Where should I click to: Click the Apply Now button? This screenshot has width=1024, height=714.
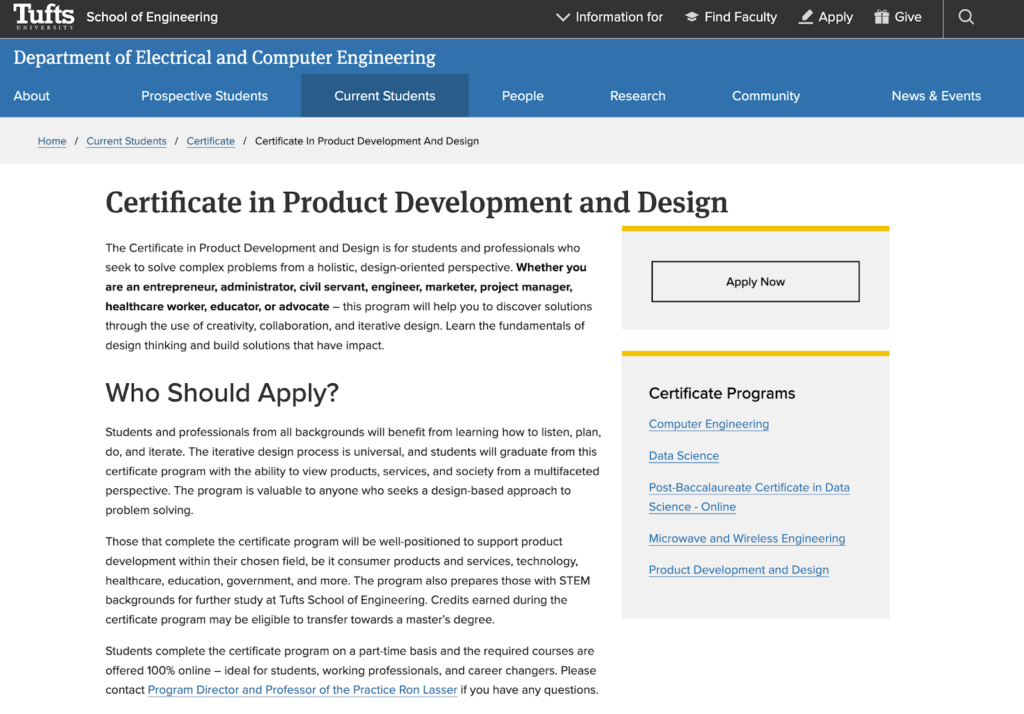pos(755,282)
